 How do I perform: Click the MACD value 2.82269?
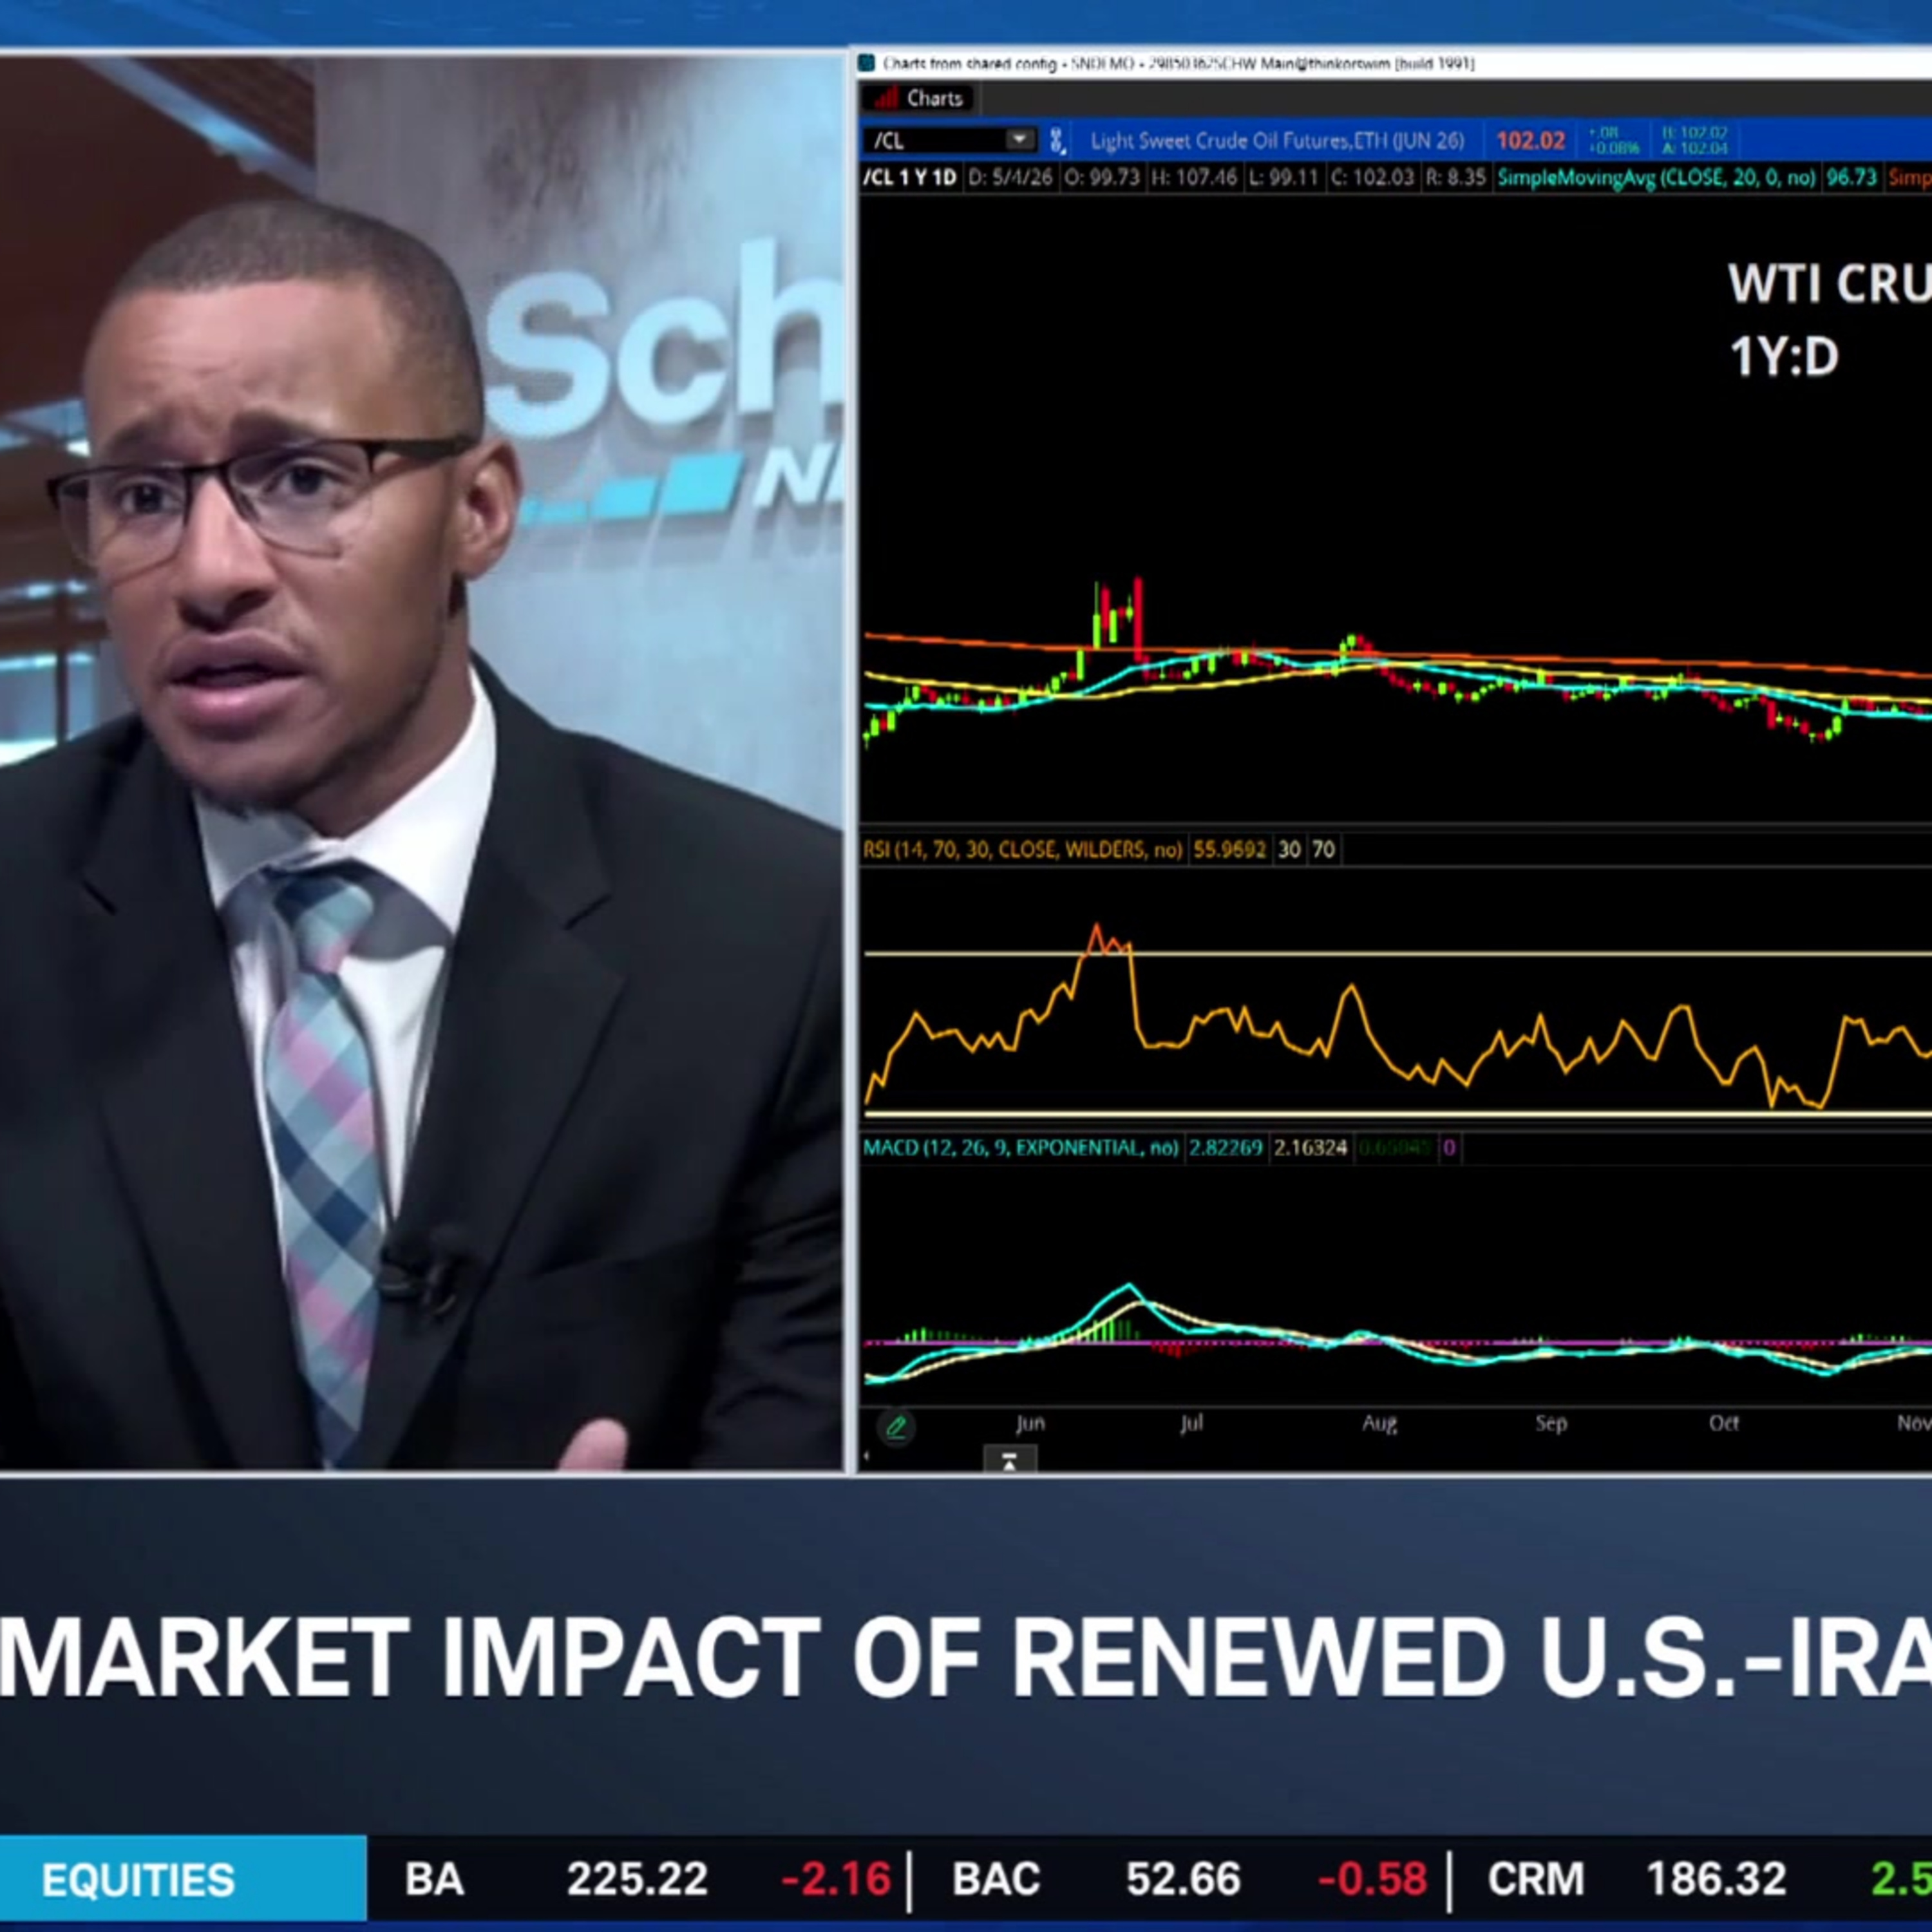coord(1225,1148)
